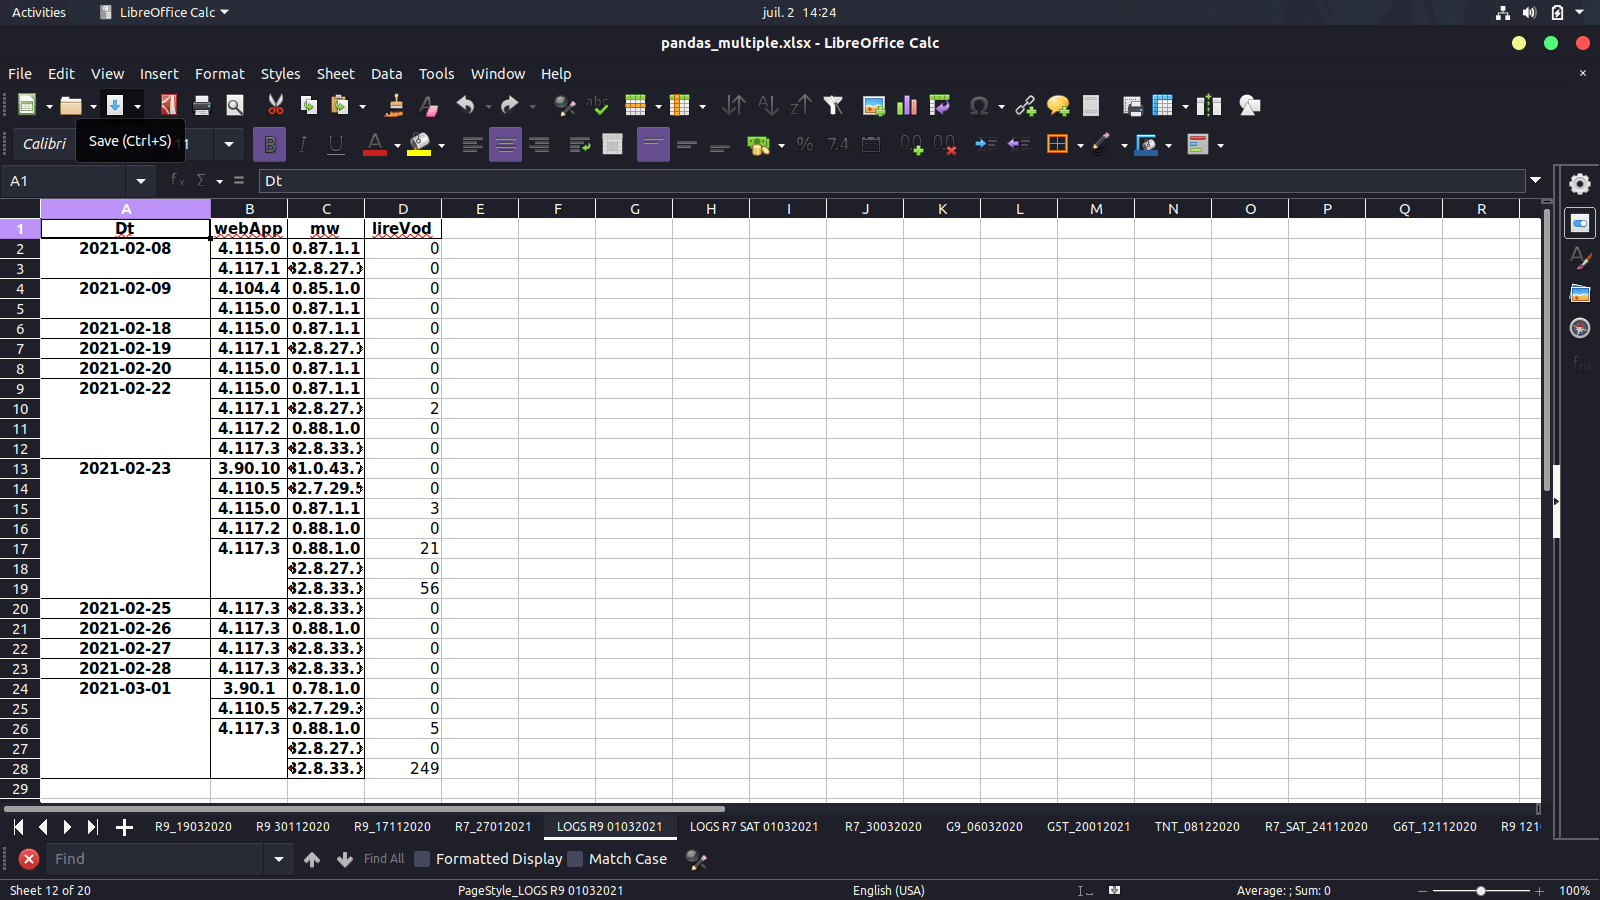Open the Data menu
1600x900 pixels.
[x=386, y=73]
